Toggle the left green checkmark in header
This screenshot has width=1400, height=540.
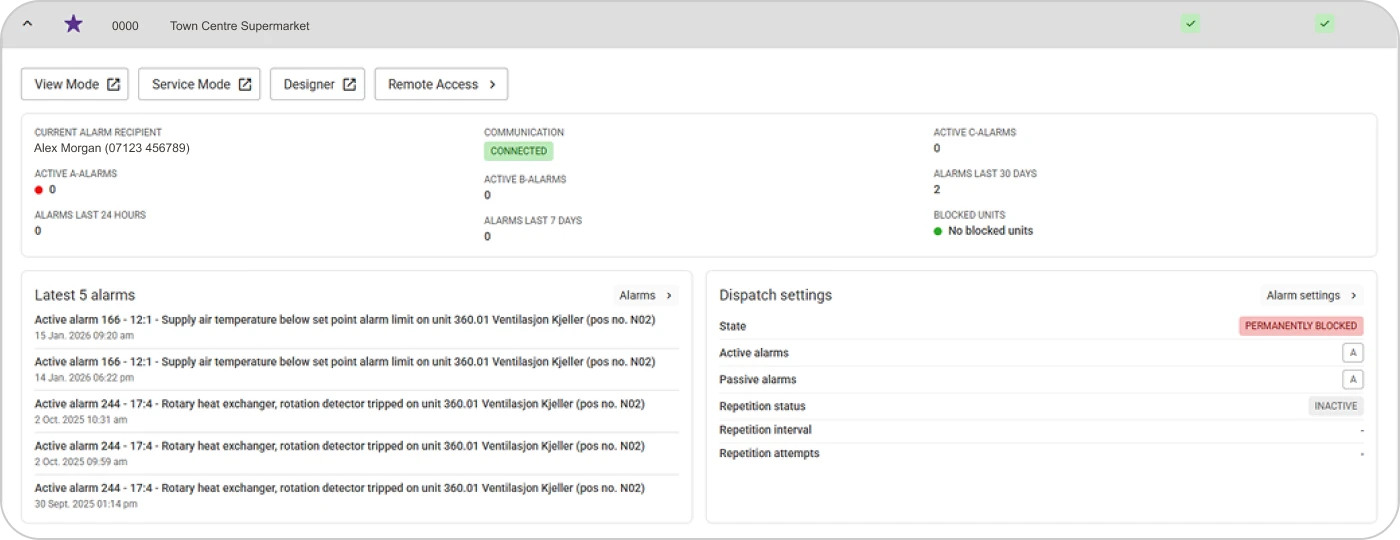click(1190, 24)
